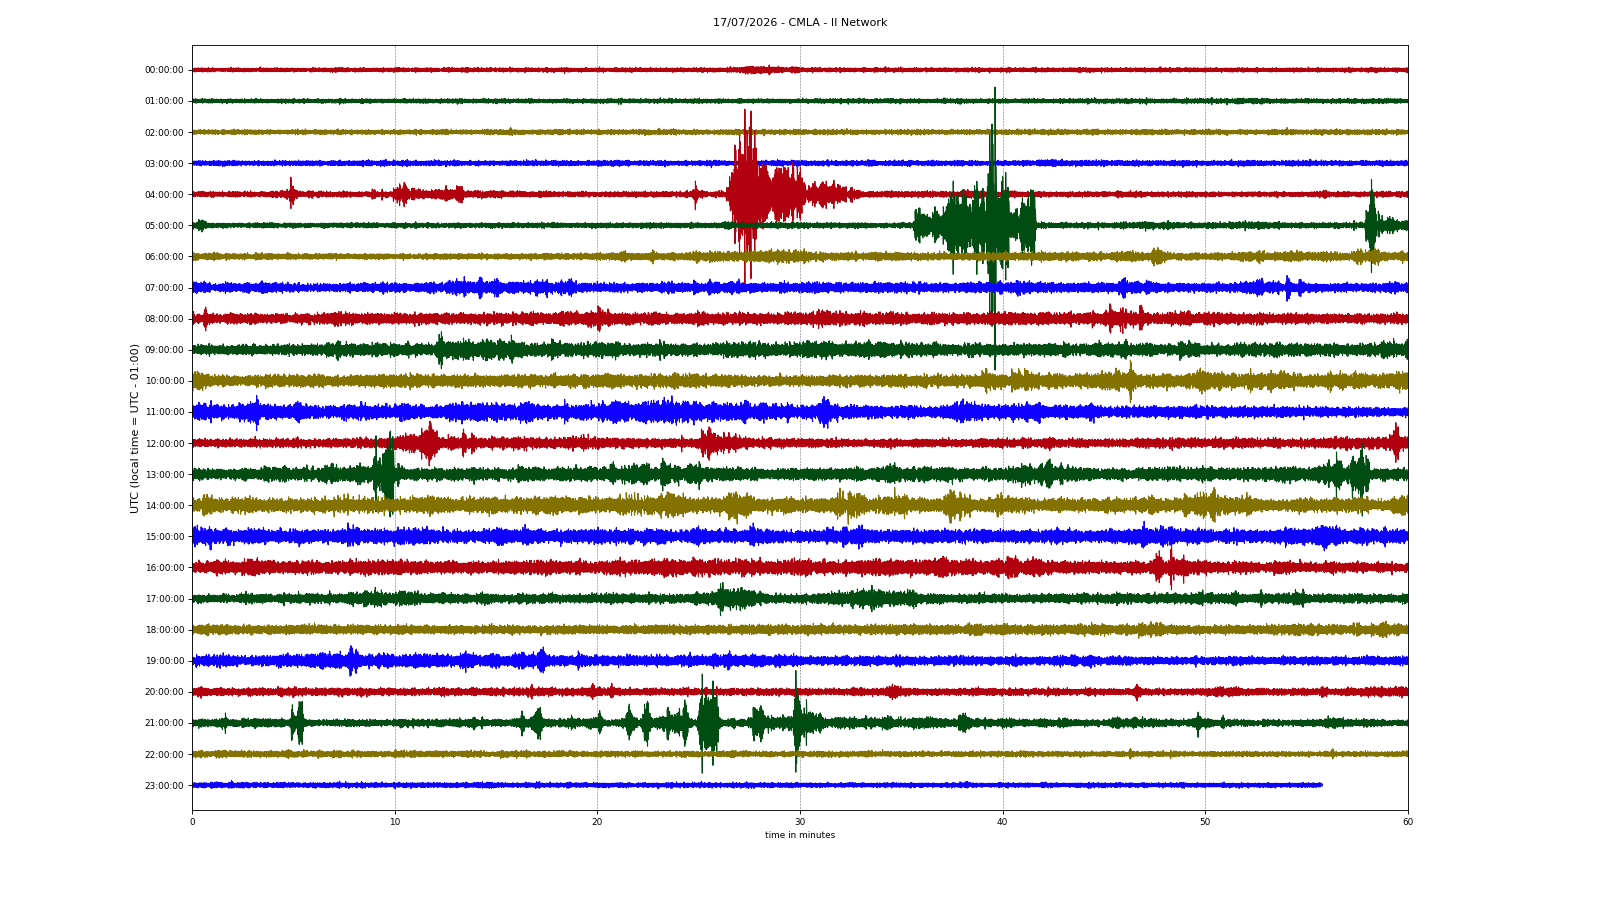Click the x-axis tick label 20
This screenshot has height=900, width=1600.
(597, 822)
